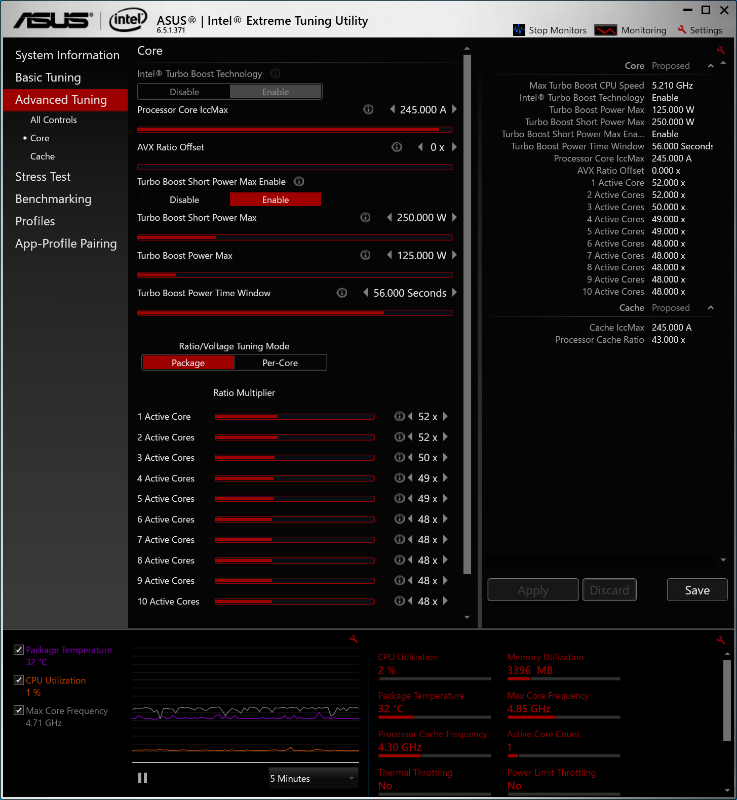Open the 5 Minutes time range dropdown

click(x=313, y=779)
